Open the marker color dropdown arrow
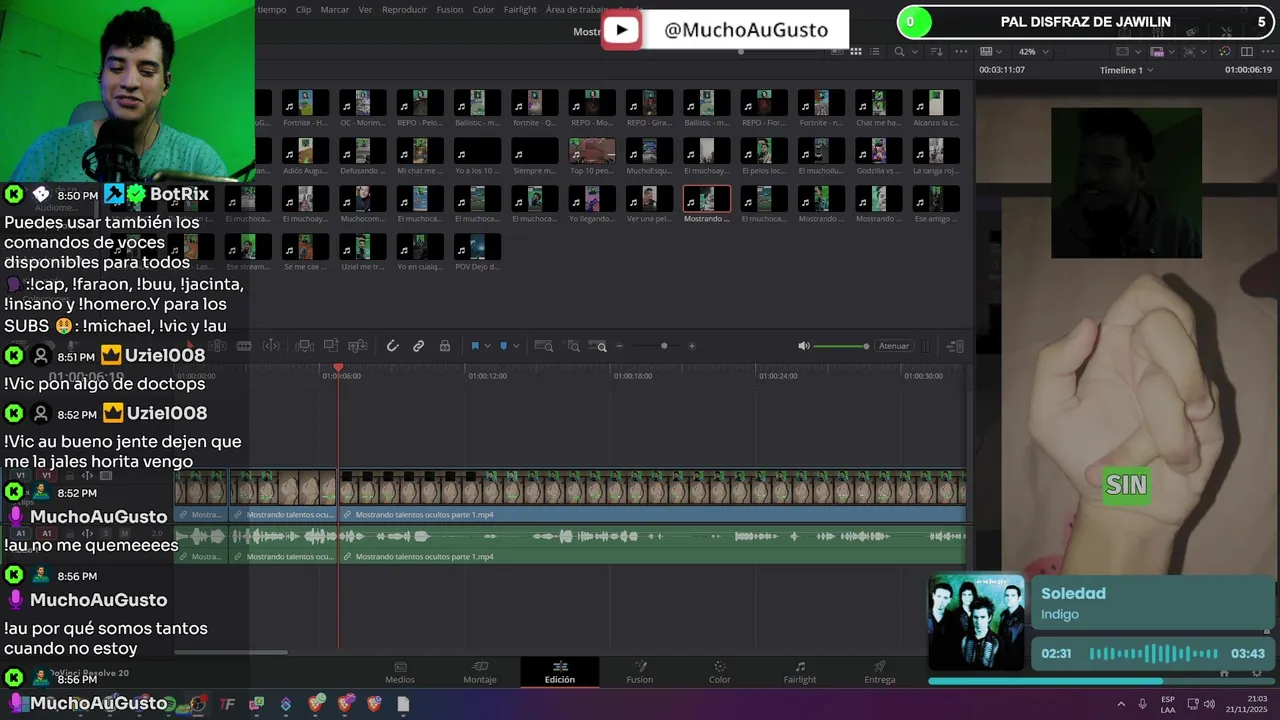The width and height of the screenshot is (1280, 720). [x=515, y=346]
